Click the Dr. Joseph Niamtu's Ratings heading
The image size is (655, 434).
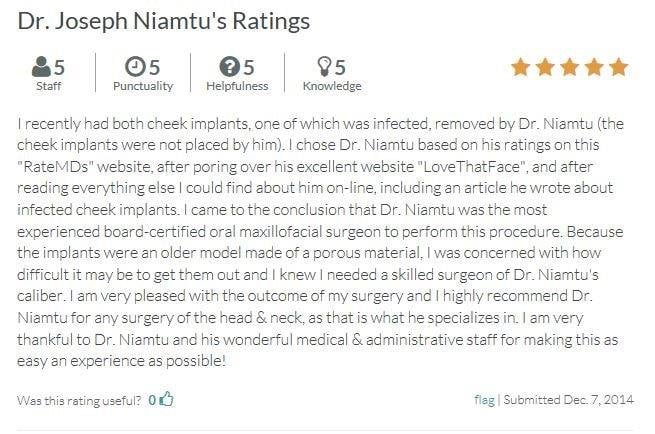coord(163,21)
